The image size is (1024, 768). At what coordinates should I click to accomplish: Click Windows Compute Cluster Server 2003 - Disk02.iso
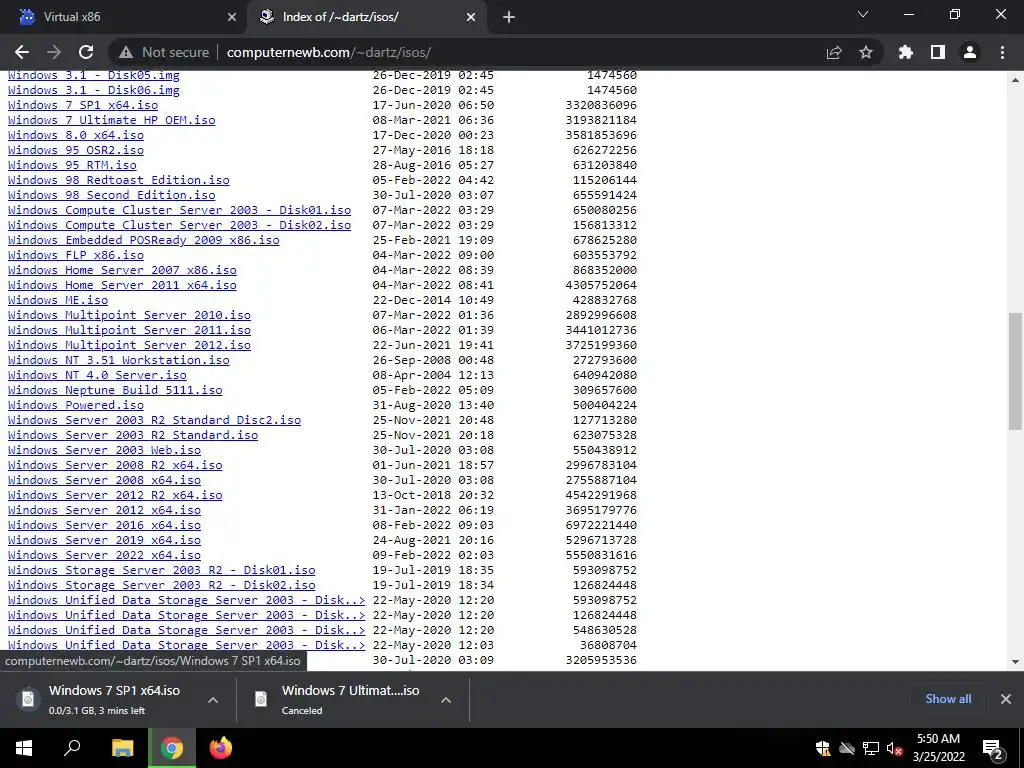click(x=180, y=225)
